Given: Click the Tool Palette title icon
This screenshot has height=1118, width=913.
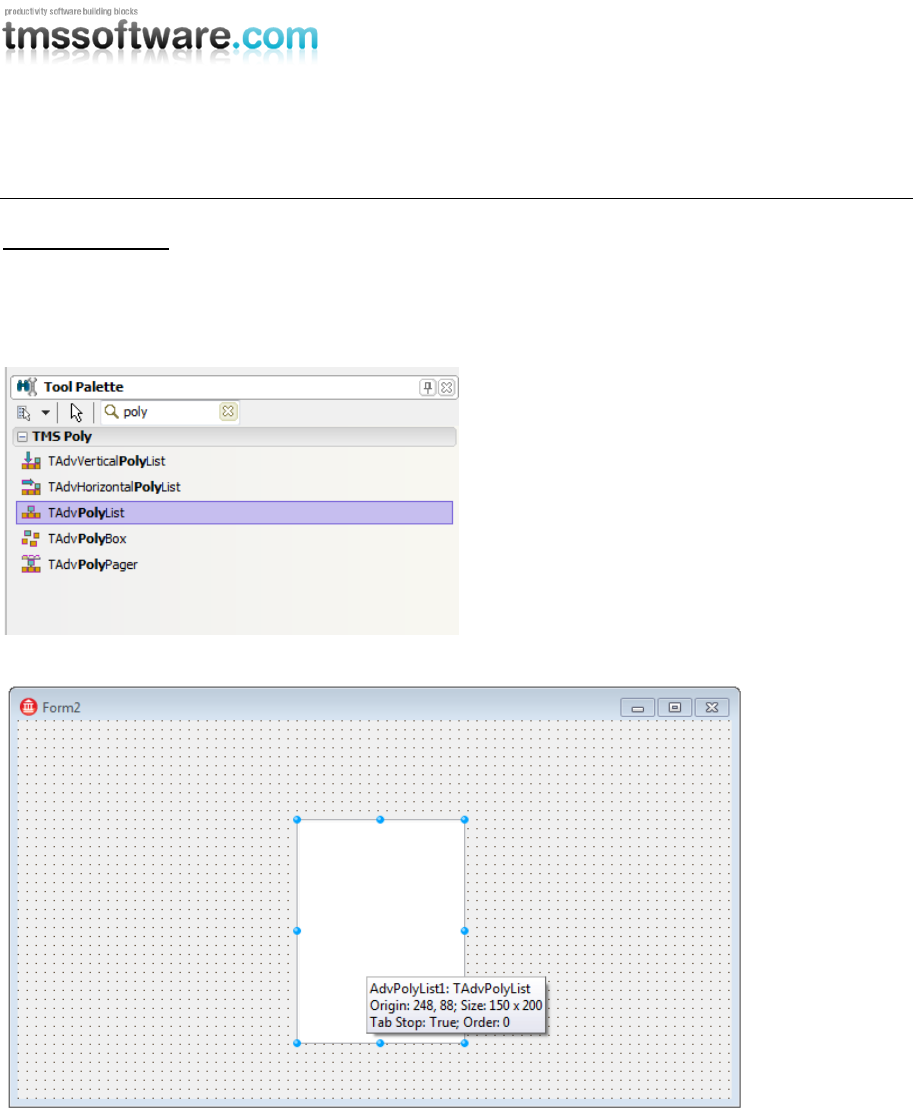Looking at the screenshot, I should click(x=26, y=386).
